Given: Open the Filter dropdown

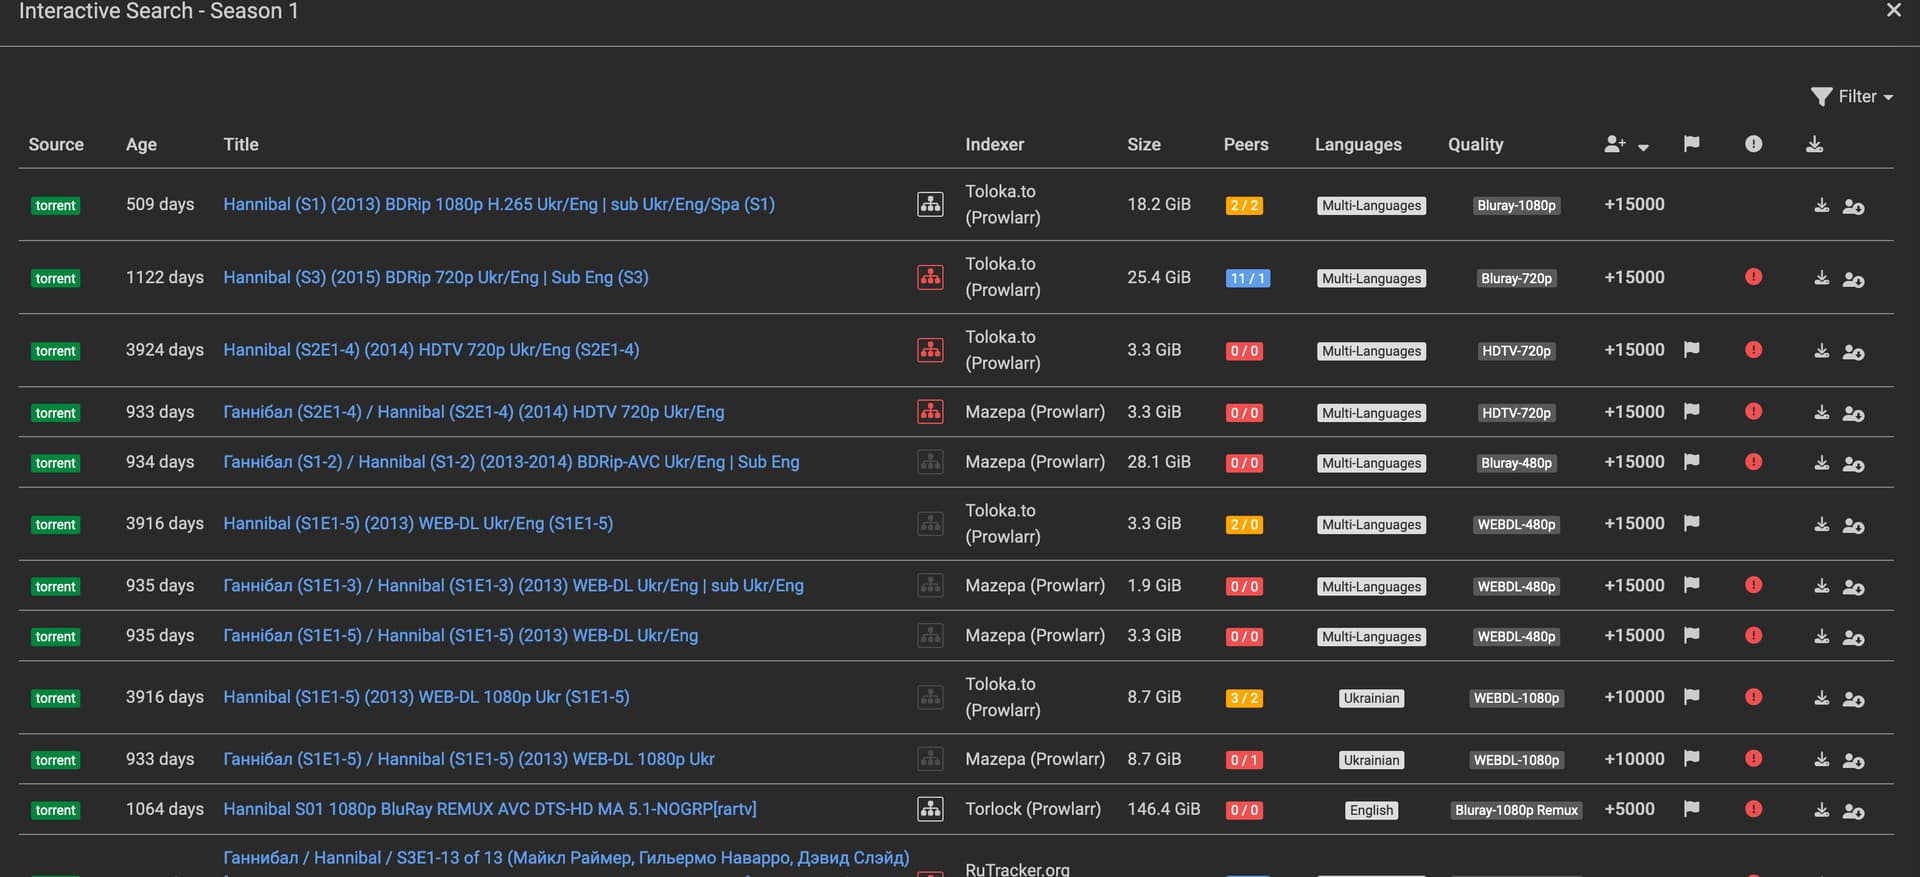Looking at the screenshot, I should (1852, 97).
